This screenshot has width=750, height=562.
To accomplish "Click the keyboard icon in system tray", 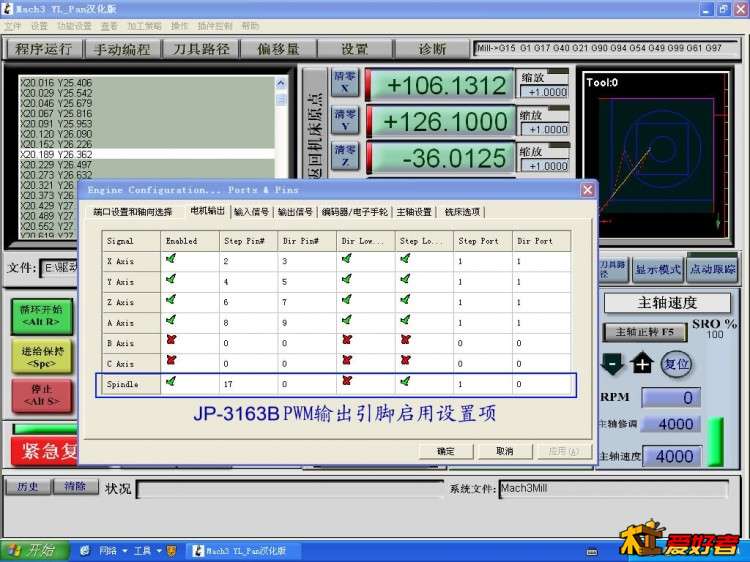I will 592,552.
